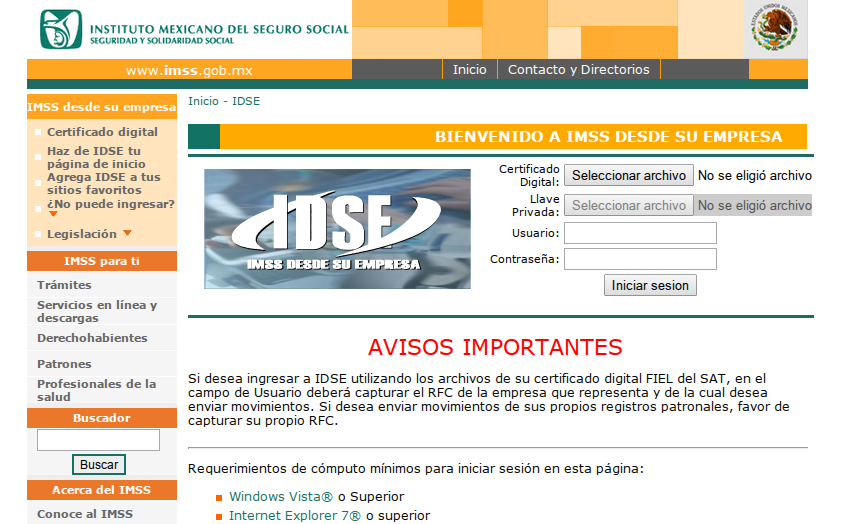Open Servicios en línea y descargas
The image size is (845, 524).
(x=97, y=311)
